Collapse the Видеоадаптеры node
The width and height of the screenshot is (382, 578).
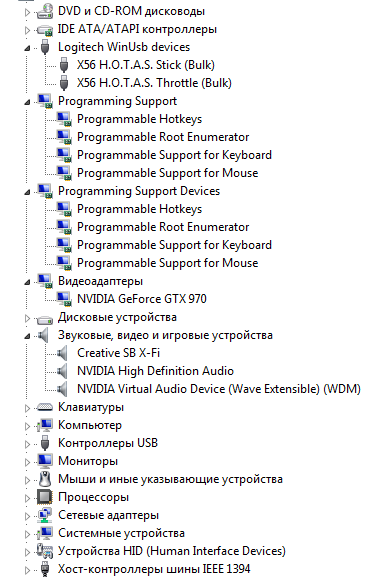point(27,282)
